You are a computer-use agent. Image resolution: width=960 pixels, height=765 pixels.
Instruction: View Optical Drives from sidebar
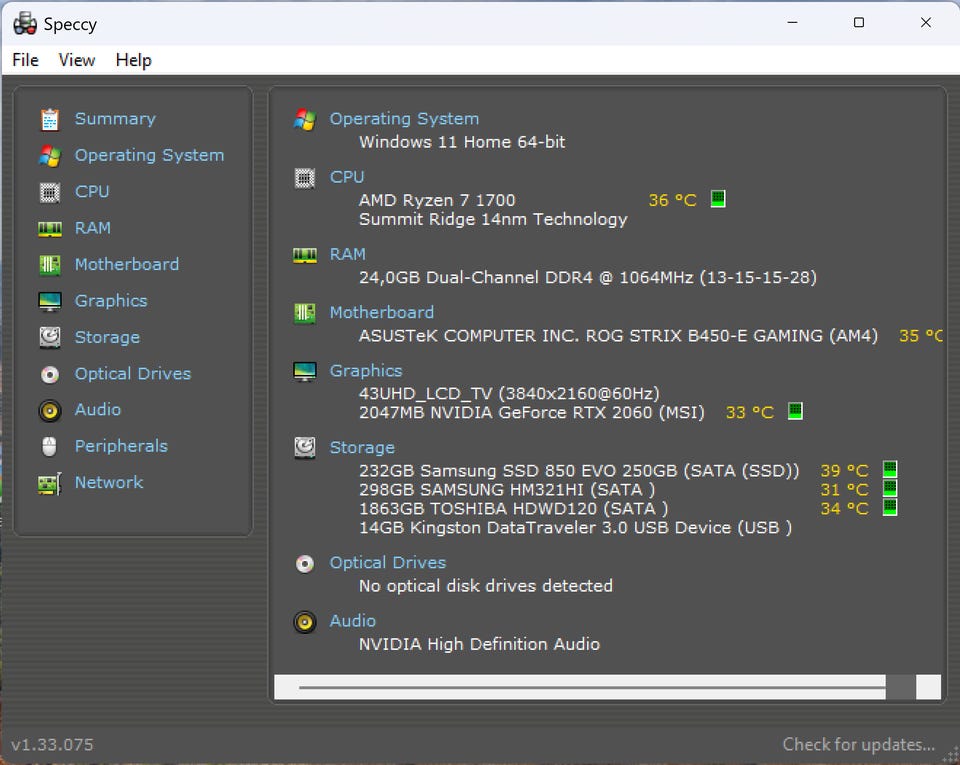tap(133, 373)
